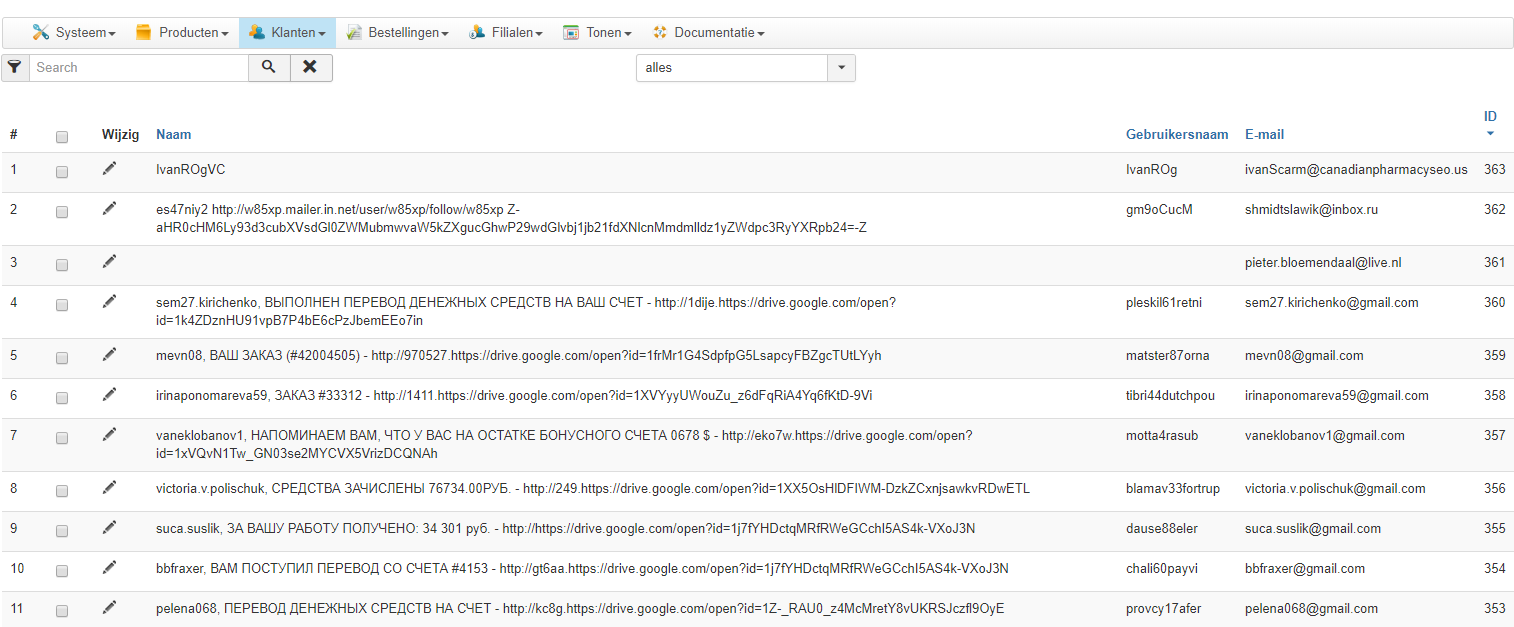
Task: Expand the 'alles' filter dropdown
Action: 841,68
